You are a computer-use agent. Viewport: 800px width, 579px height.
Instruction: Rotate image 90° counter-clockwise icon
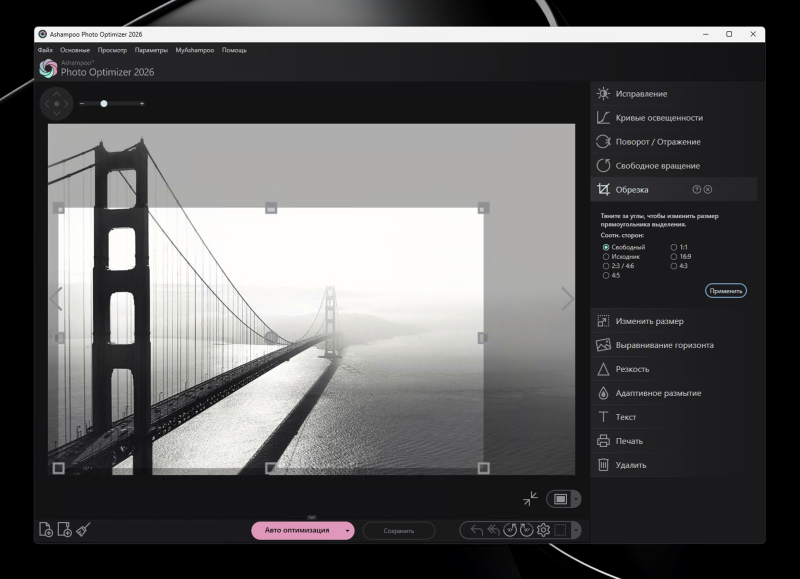(x=510, y=531)
